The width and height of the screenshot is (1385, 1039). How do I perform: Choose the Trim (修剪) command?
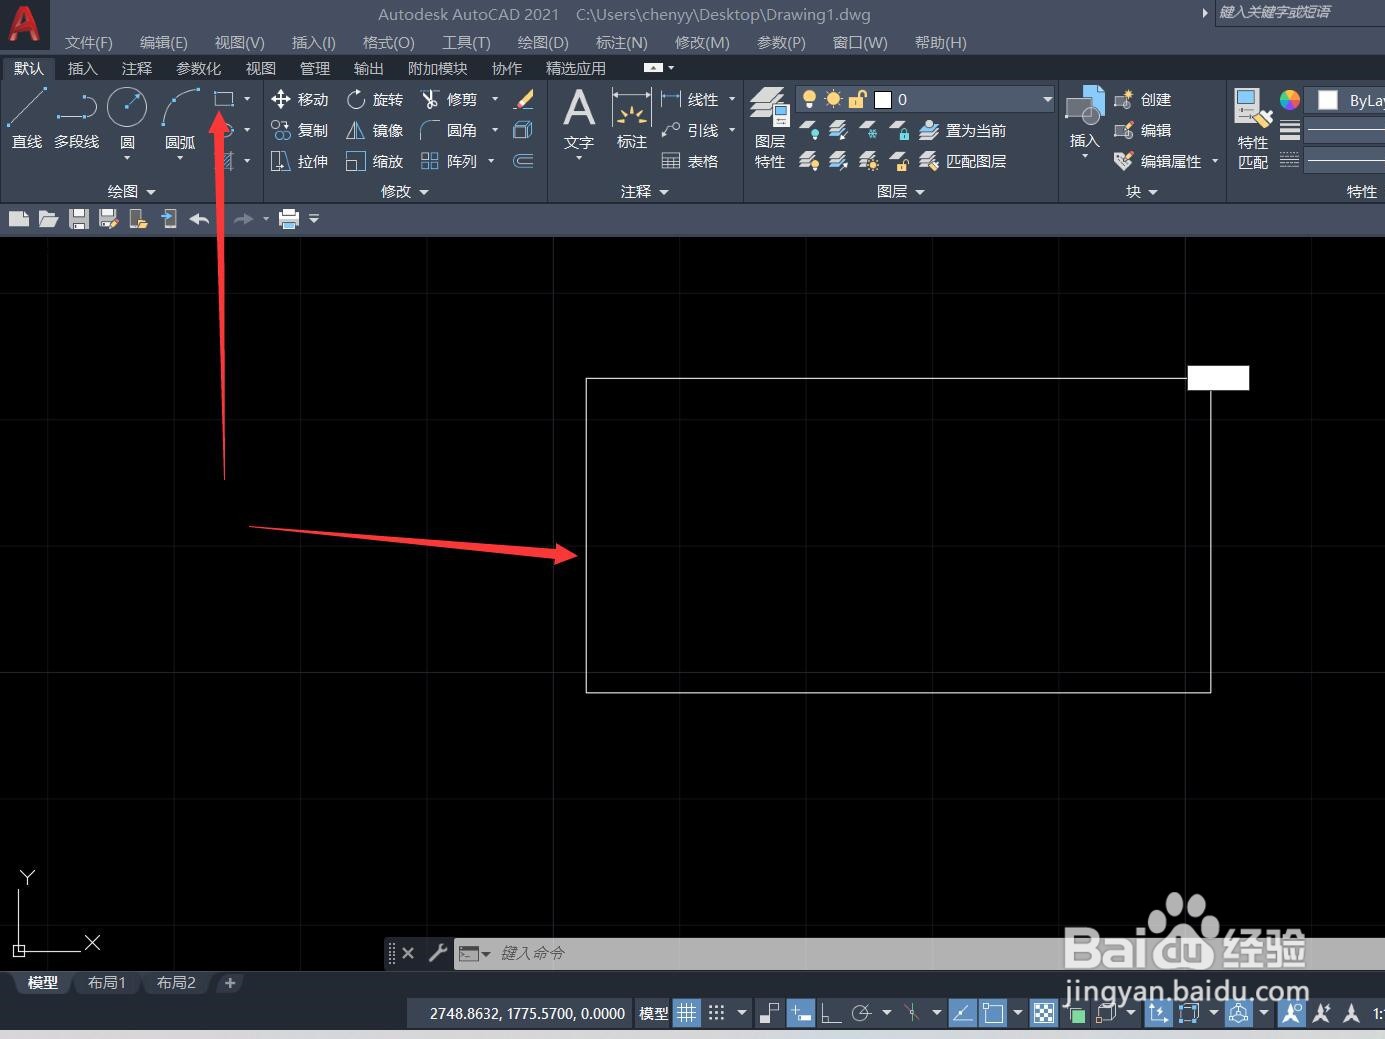click(449, 99)
